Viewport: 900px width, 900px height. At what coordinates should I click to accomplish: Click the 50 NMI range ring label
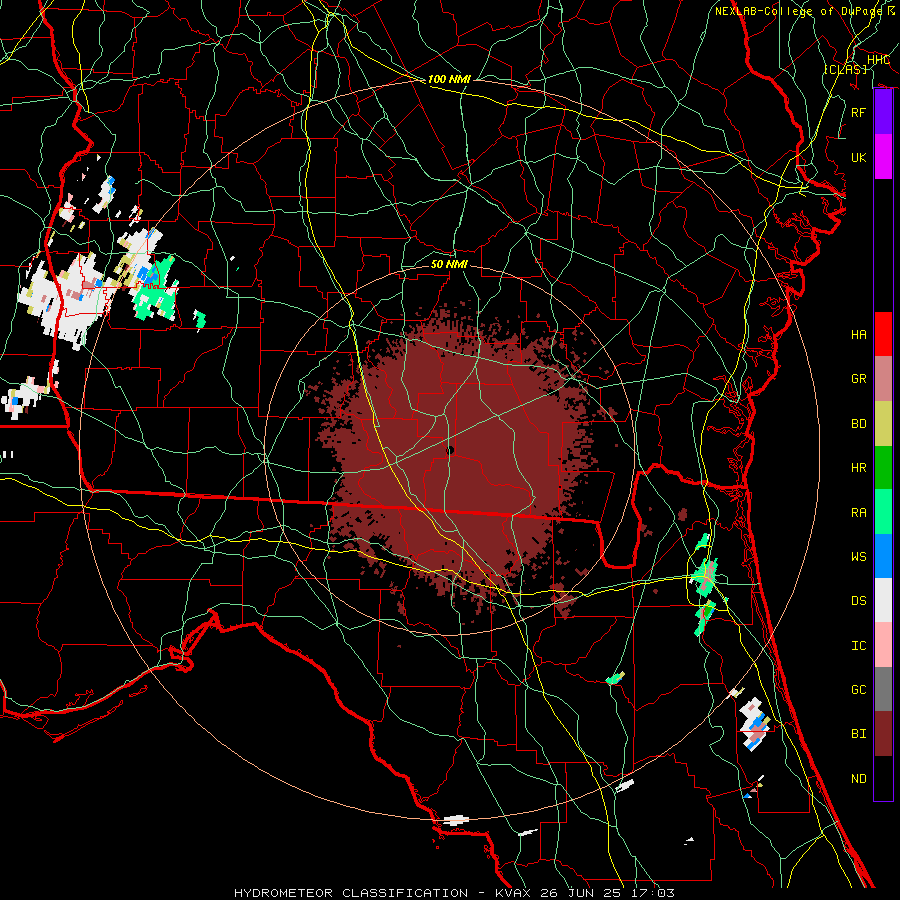tap(449, 264)
